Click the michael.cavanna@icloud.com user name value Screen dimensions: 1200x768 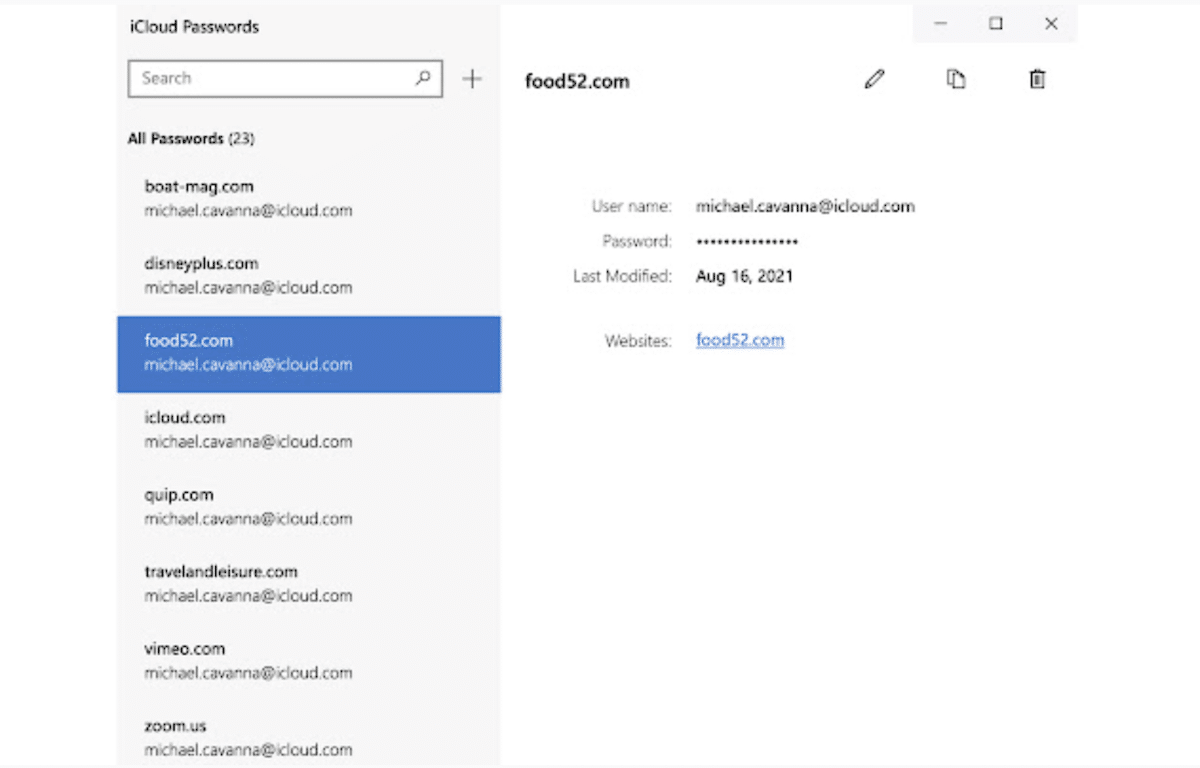pyautogui.click(x=805, y=207)
